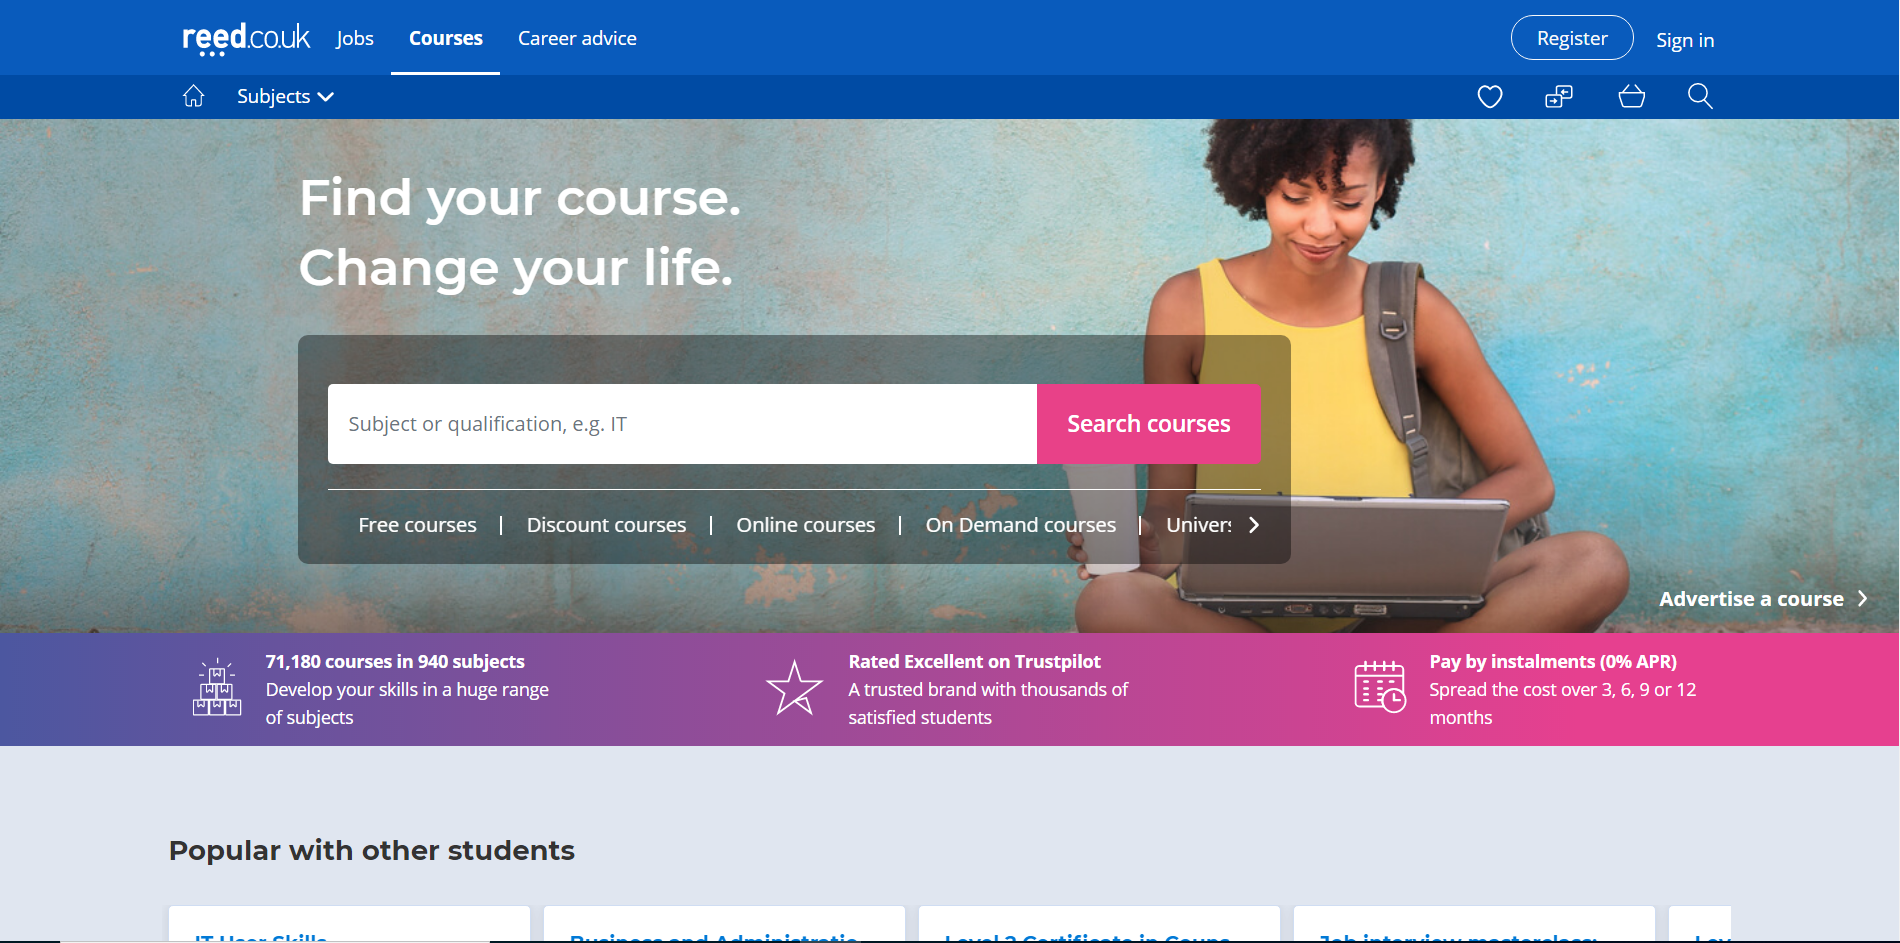Click the Advertise a course arrow
The width and height of the screenshot is (1900, 943).
1862,599
